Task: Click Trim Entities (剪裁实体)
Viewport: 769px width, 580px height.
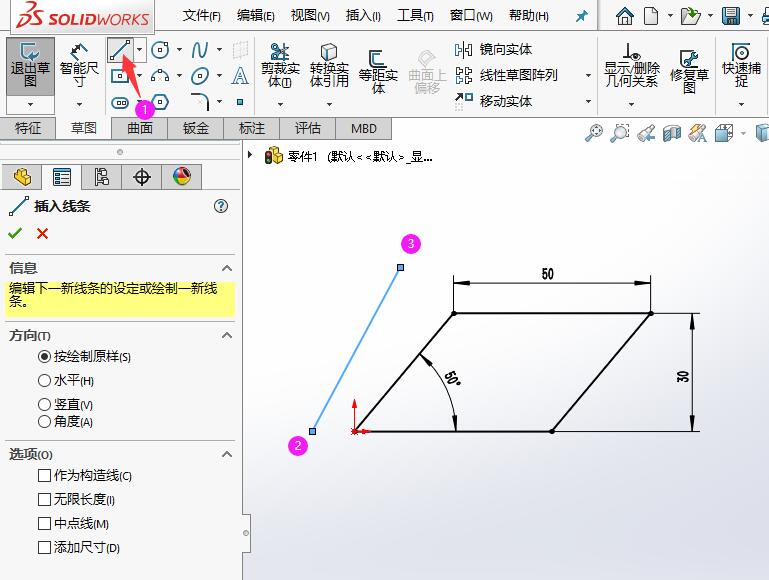Action: pos(280,65)
